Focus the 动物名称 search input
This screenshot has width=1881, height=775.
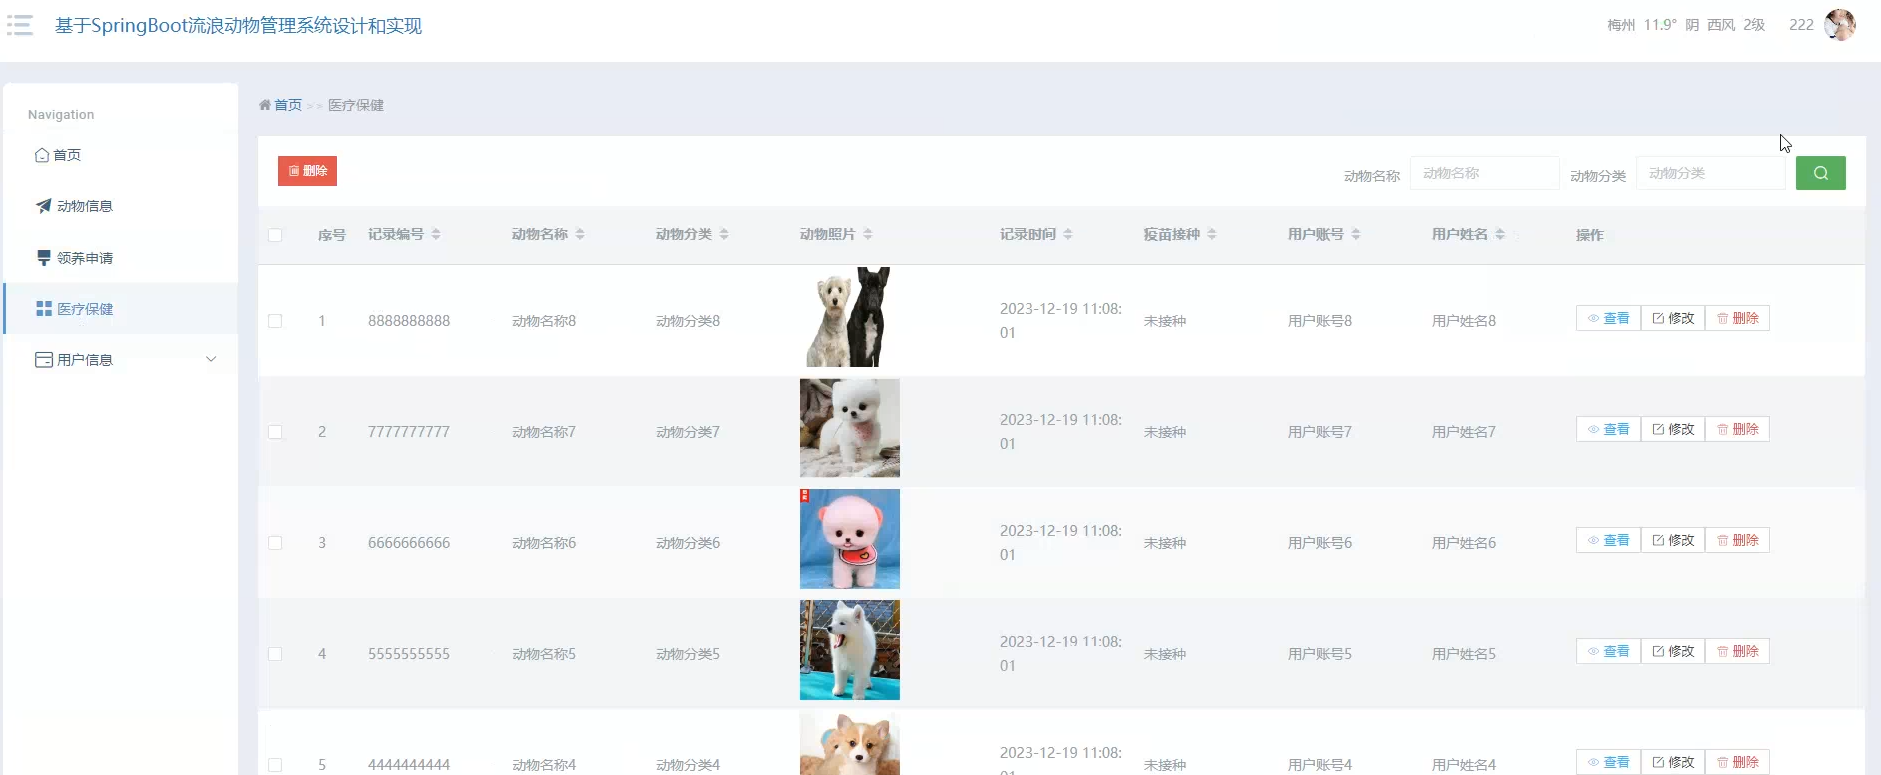click(x=1484, y=173)
